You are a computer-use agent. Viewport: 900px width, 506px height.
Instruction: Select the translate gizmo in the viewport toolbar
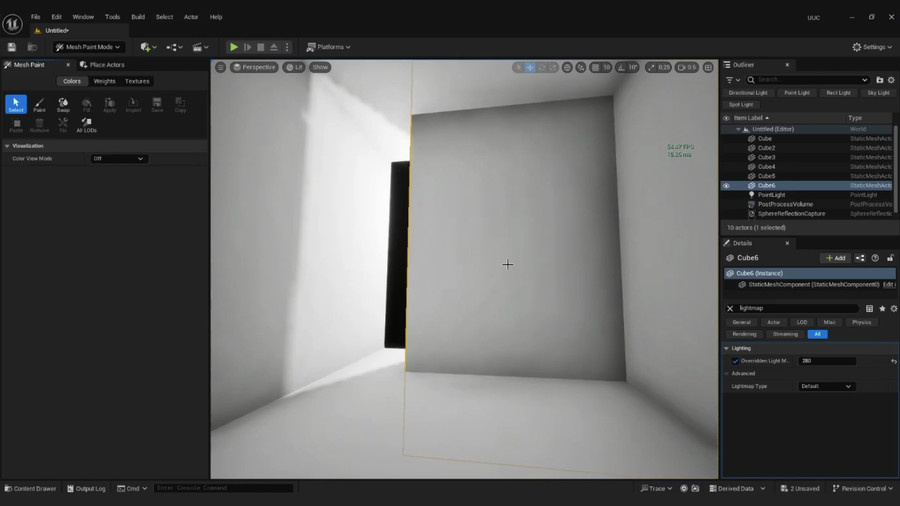point(530,67)
